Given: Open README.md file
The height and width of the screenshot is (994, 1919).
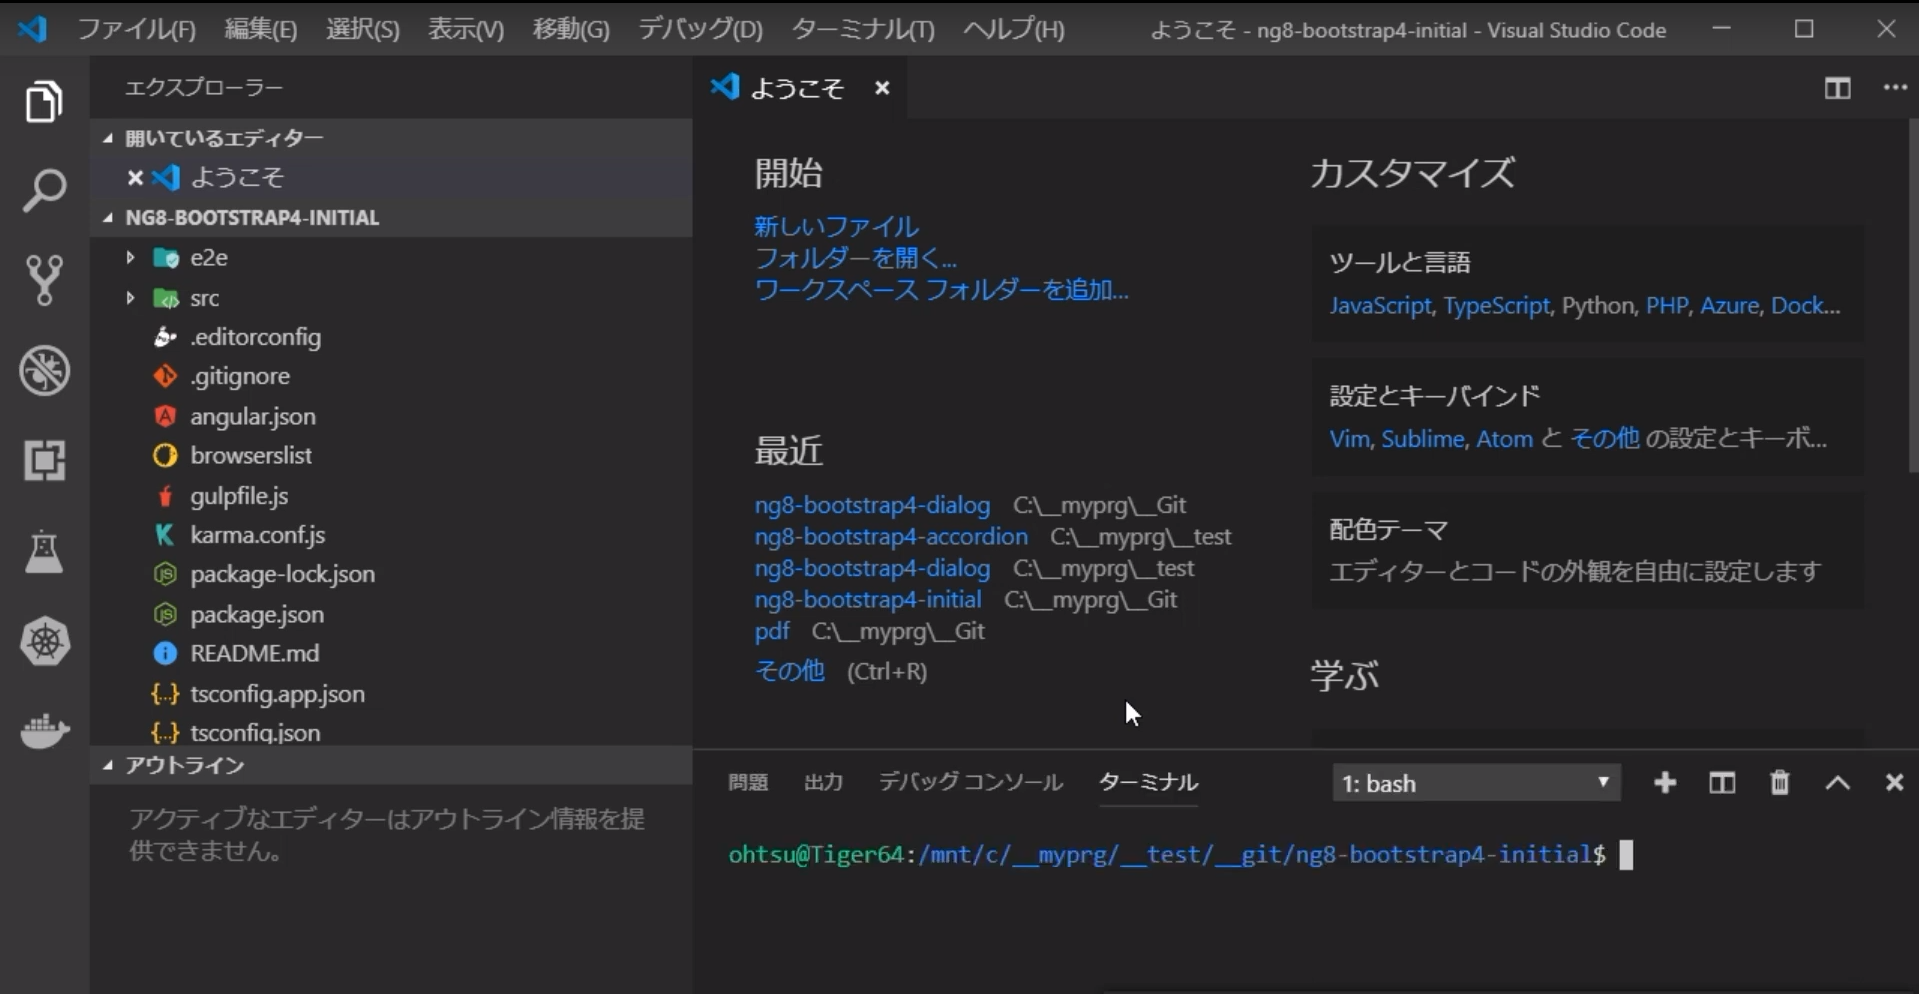Looking at the screenshot, I should click(x=254, y=653).
